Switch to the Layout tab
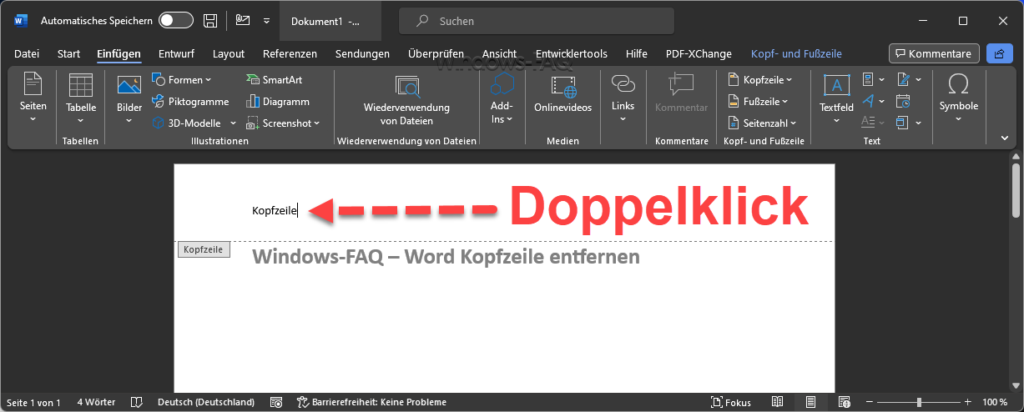 point(229,54)
